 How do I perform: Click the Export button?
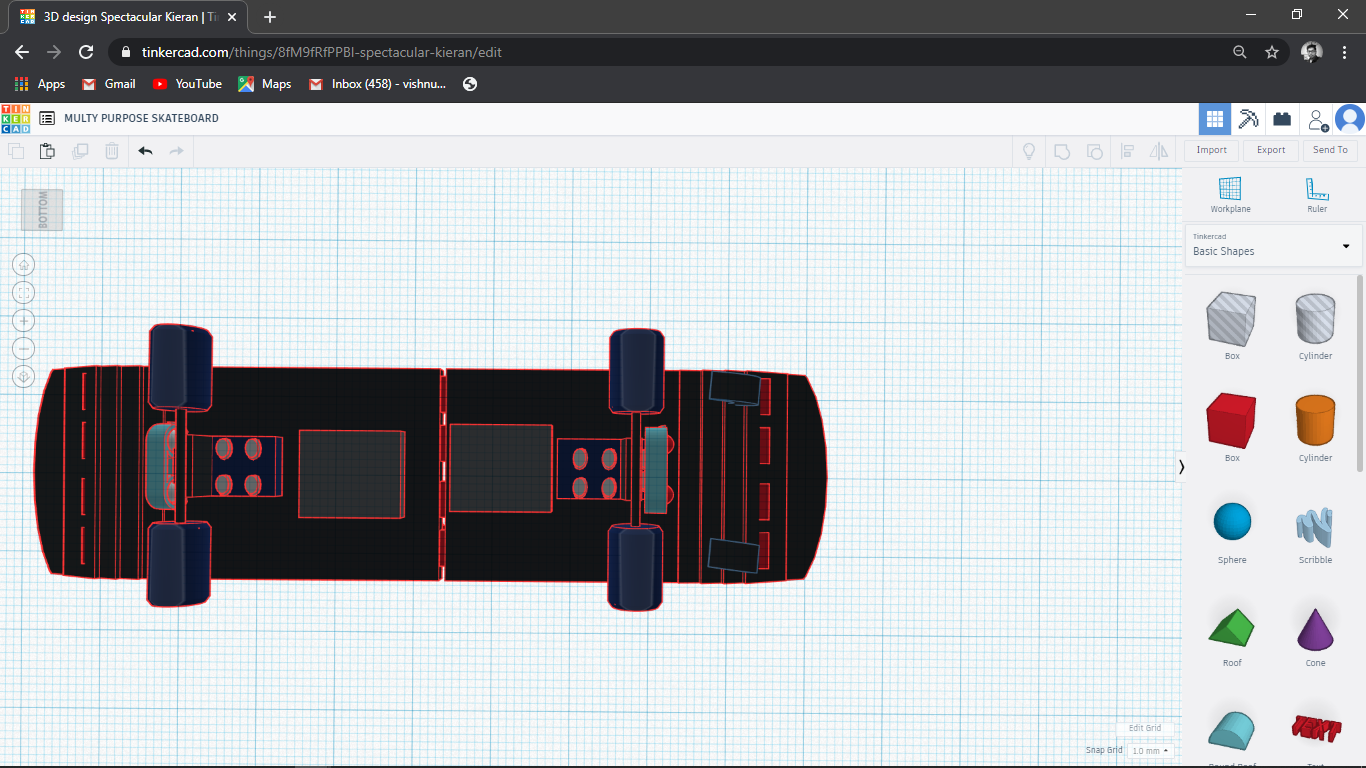tap(1271, 150)
